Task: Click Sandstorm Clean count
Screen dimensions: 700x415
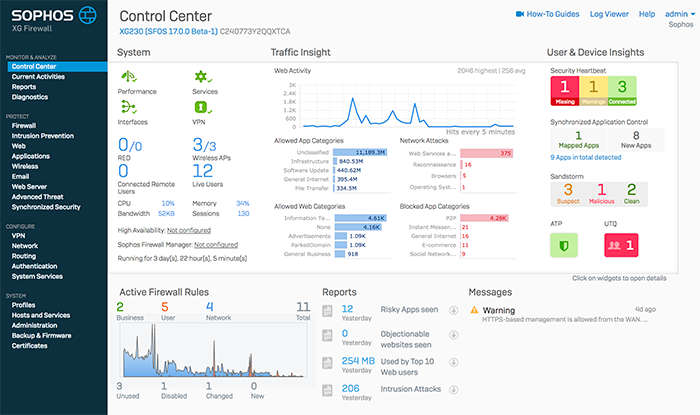Action: point(631,194)
